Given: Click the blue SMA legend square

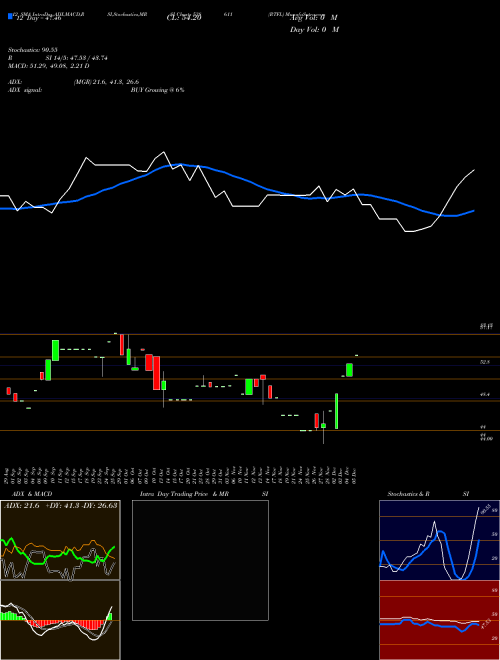Looking at the screenshot, I should pos(11,16).
